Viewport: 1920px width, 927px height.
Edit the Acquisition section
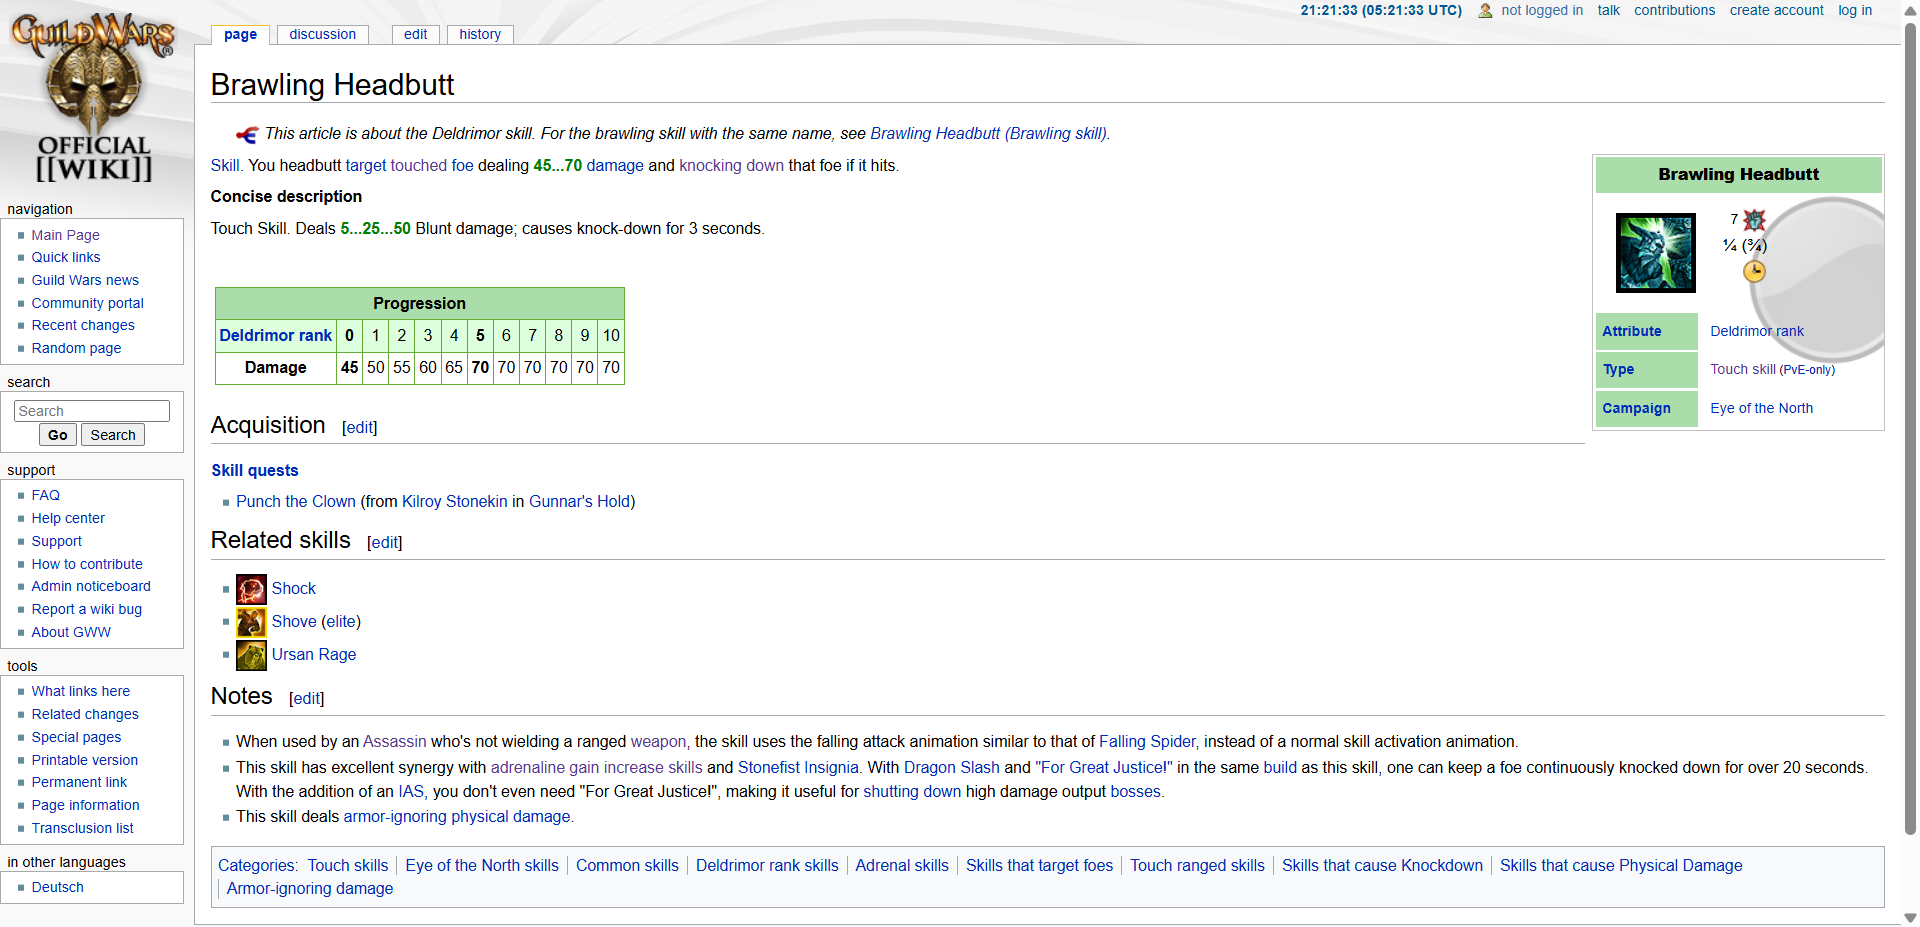(x=360, y=427)
